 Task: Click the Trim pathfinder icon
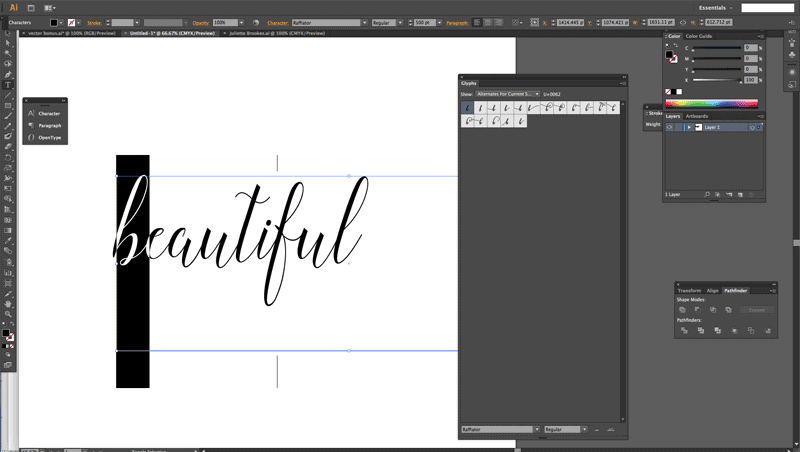tap(701, 331)
